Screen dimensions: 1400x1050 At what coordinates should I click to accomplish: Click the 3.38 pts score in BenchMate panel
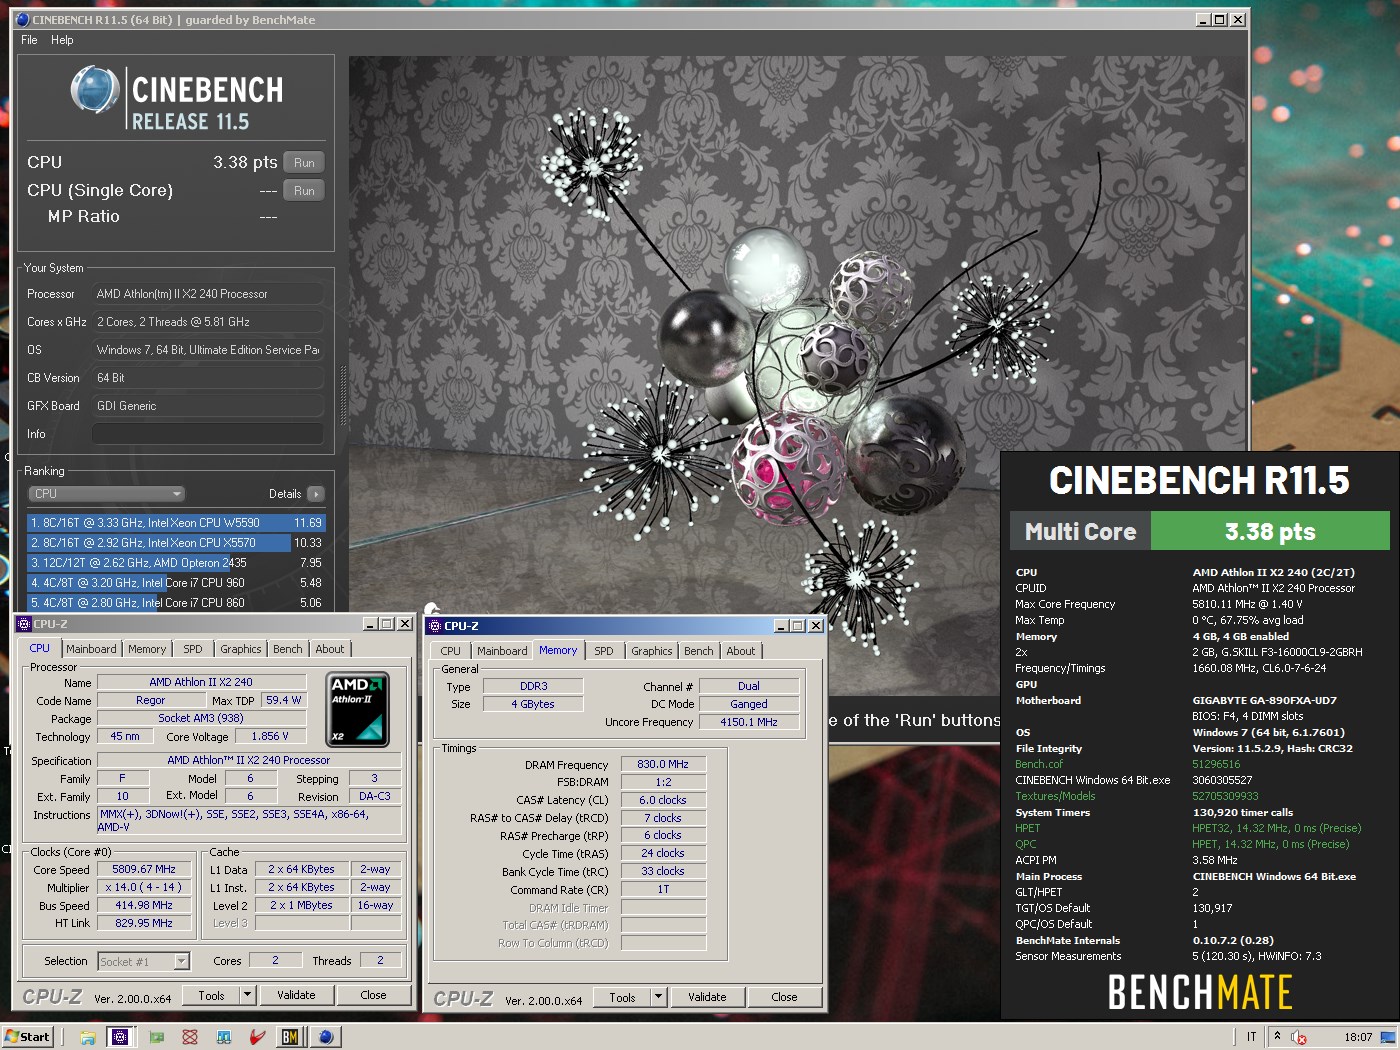point(1270,531)
